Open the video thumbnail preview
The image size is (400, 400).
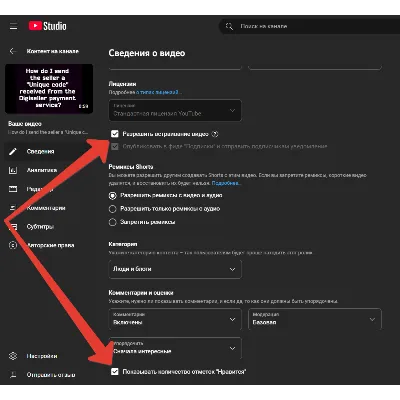coord(49,89)
